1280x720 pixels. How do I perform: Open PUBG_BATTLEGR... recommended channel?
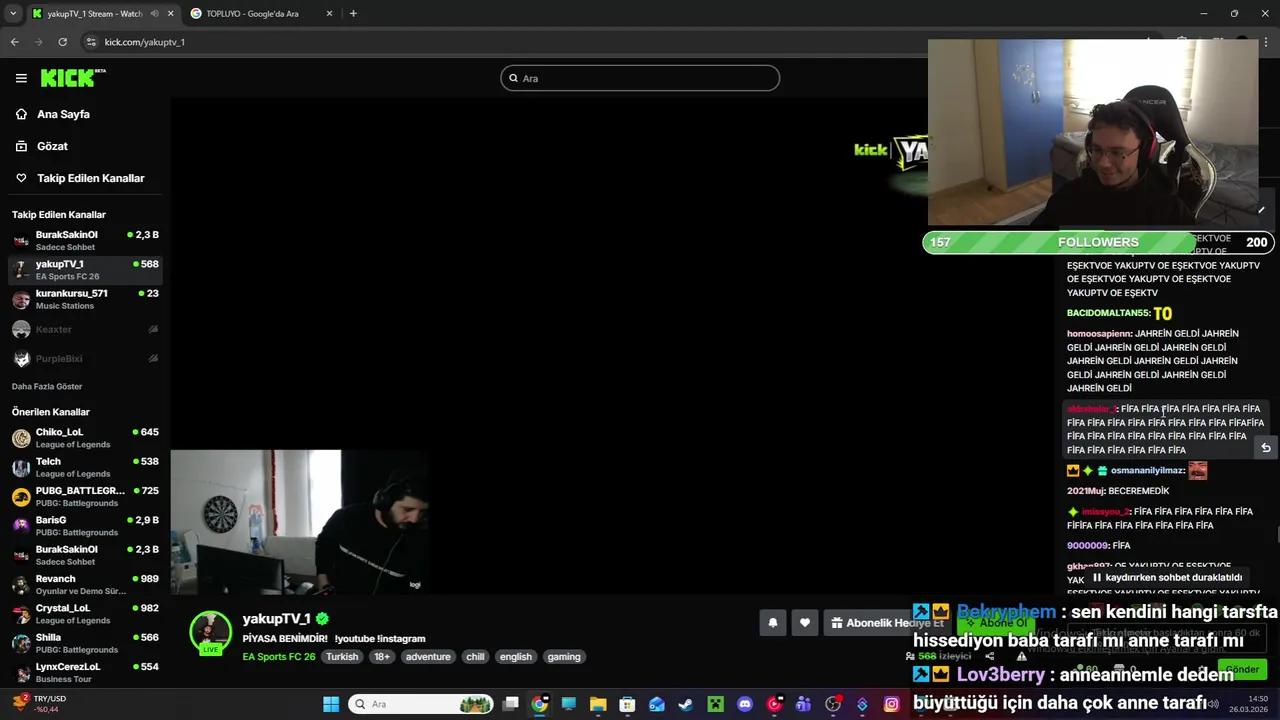pos(85,496)
